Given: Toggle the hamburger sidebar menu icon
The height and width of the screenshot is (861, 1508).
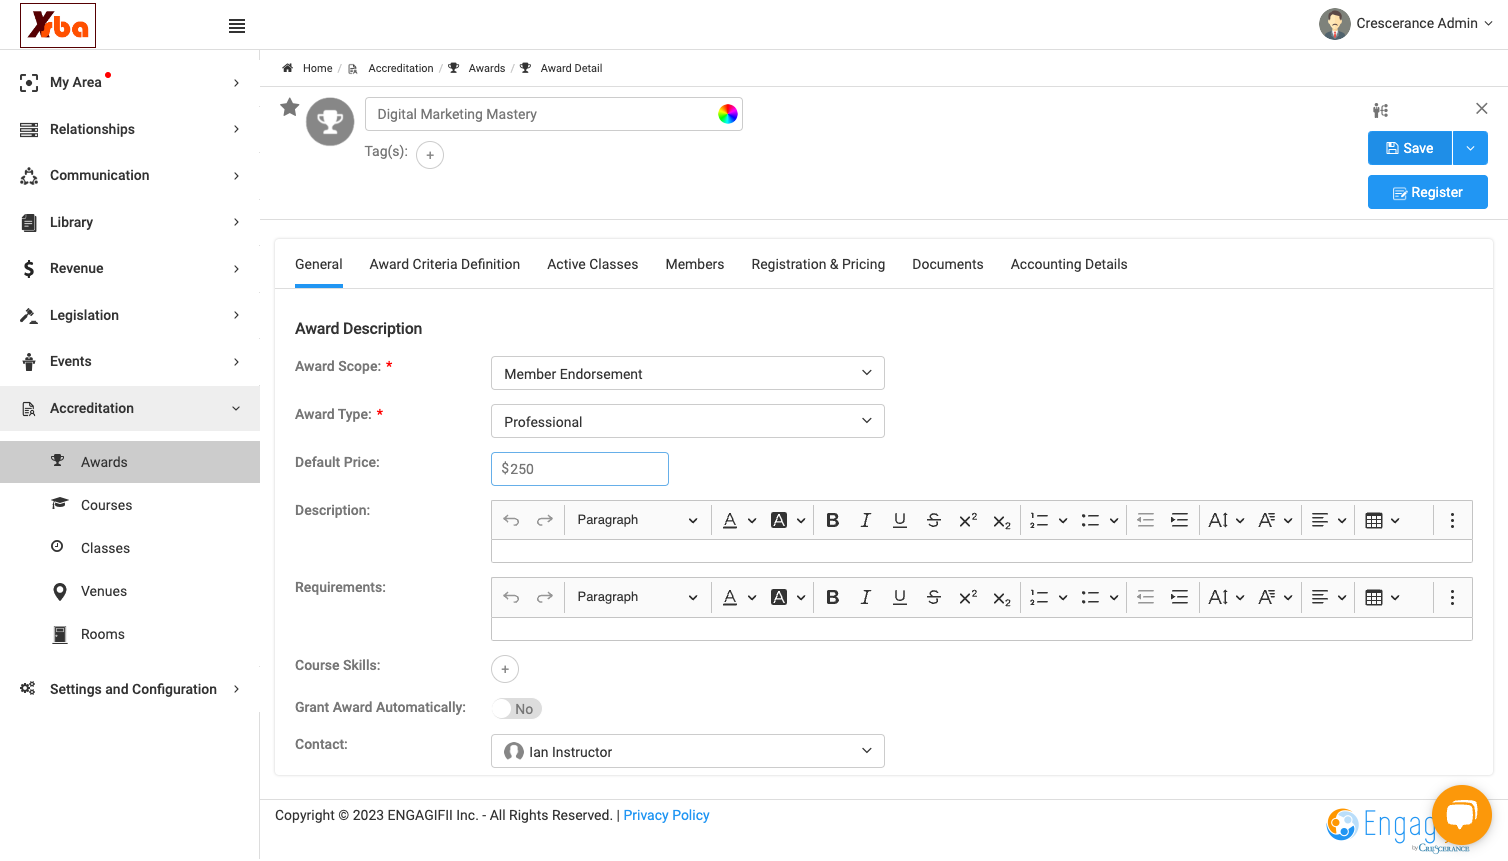Looking at the screenshot, I should pyautogui.click(x=237, y=26).
